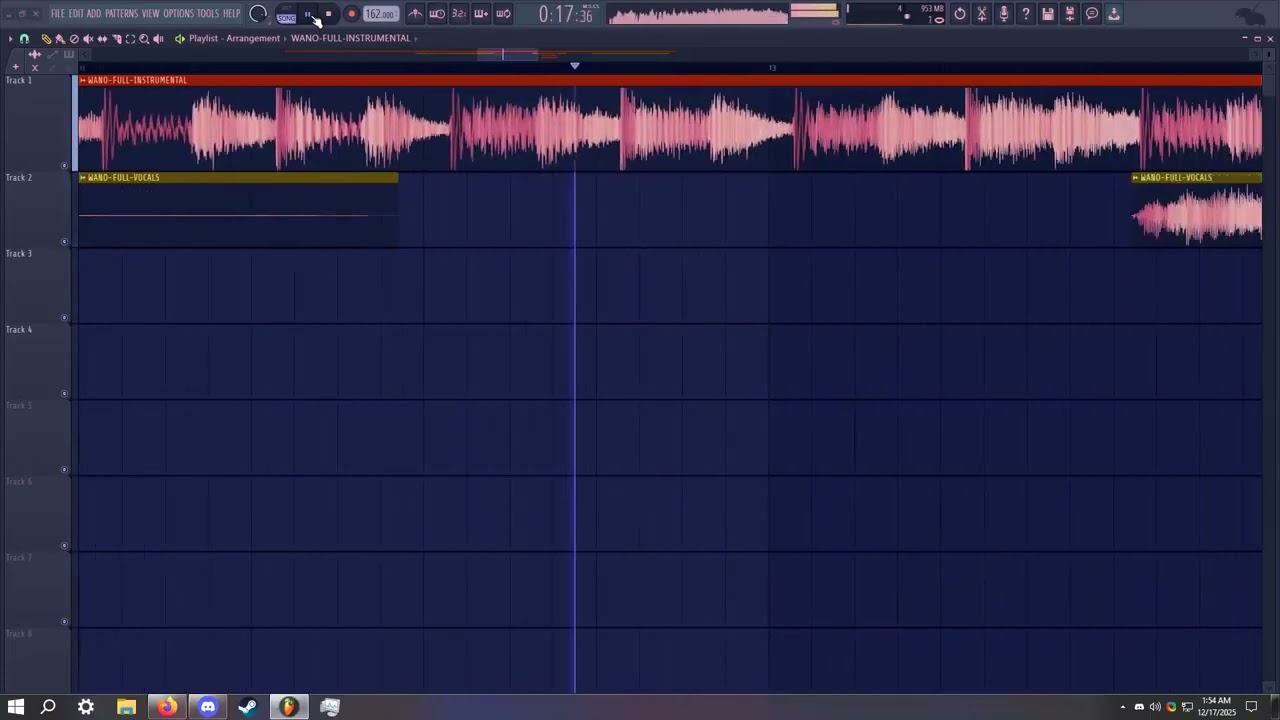Viewport: 1280px width, 720px height.
Task: Open the TOOLS menu
Action: (208, 14)
